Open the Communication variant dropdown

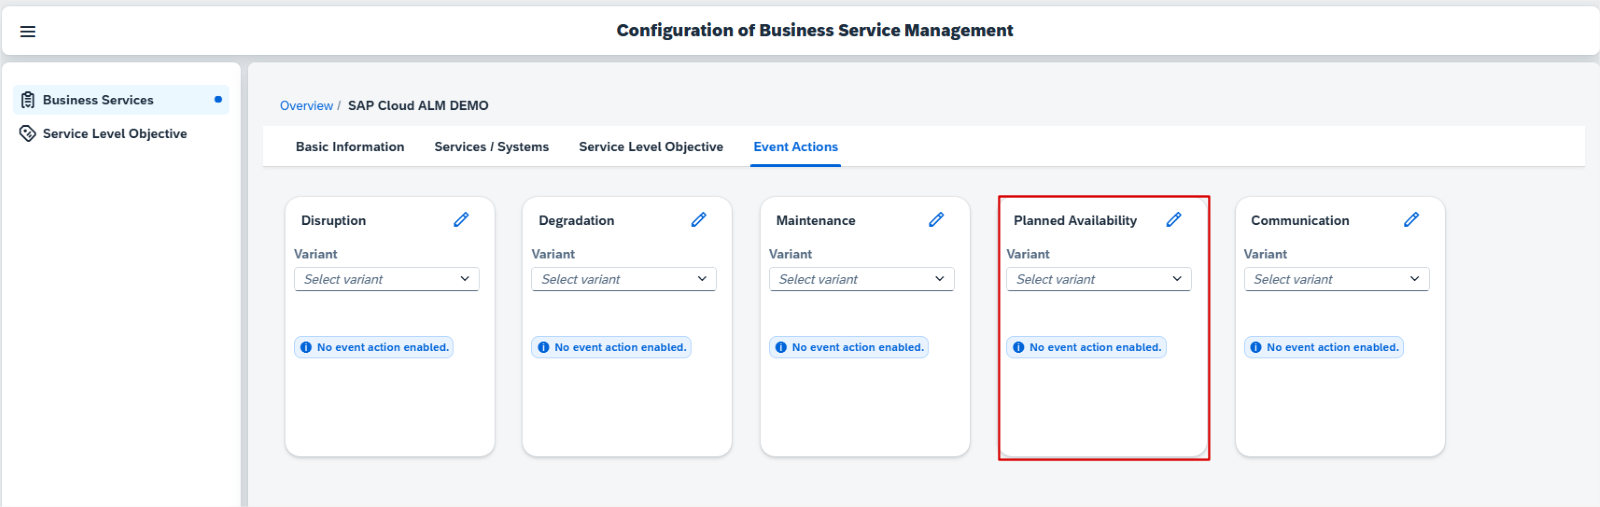click(x=1336, y=279)
